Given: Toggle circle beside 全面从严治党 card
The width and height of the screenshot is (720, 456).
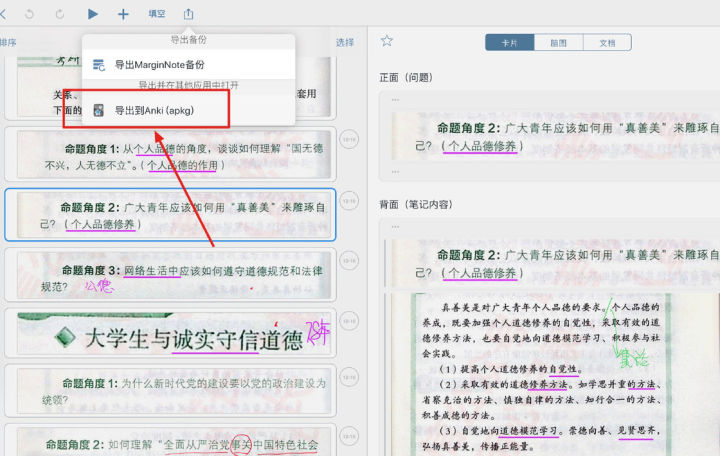Looking at the screenshot, I should [x=349, y=436].
